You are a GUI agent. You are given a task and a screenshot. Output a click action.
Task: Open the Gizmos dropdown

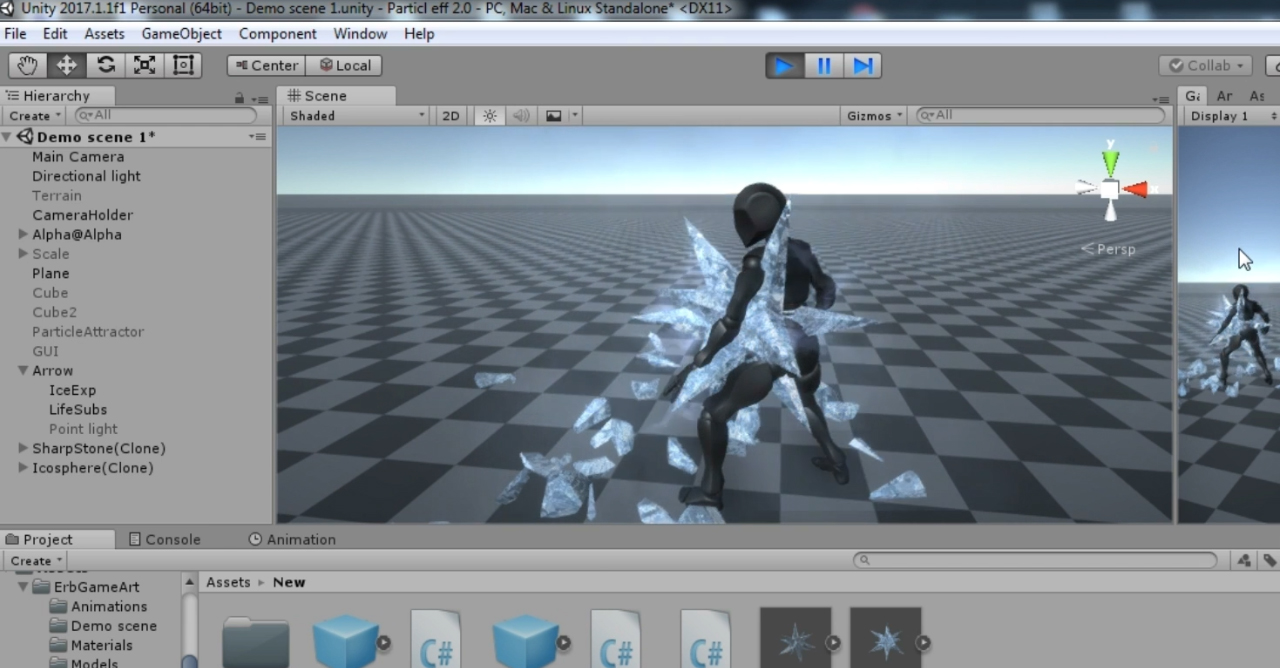(x=875, y=116)
